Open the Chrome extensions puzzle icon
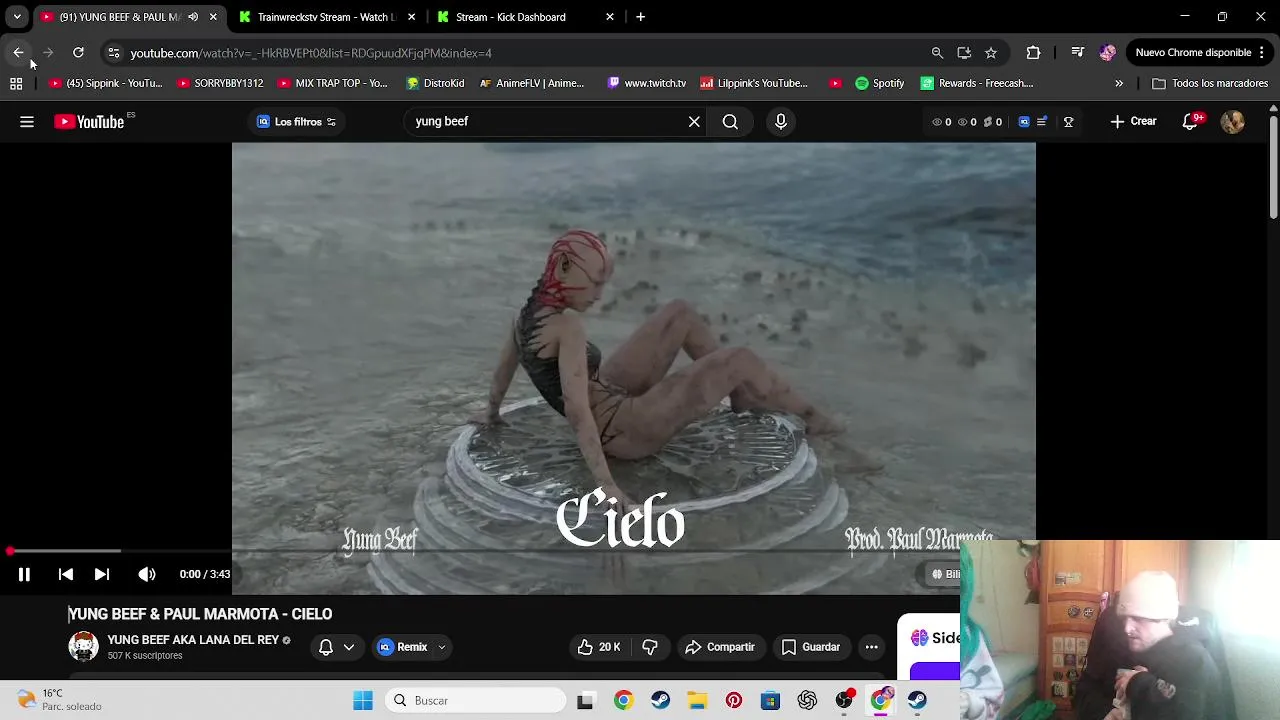This screenshot has height=720, width=1280. [x=1033, y=53]
